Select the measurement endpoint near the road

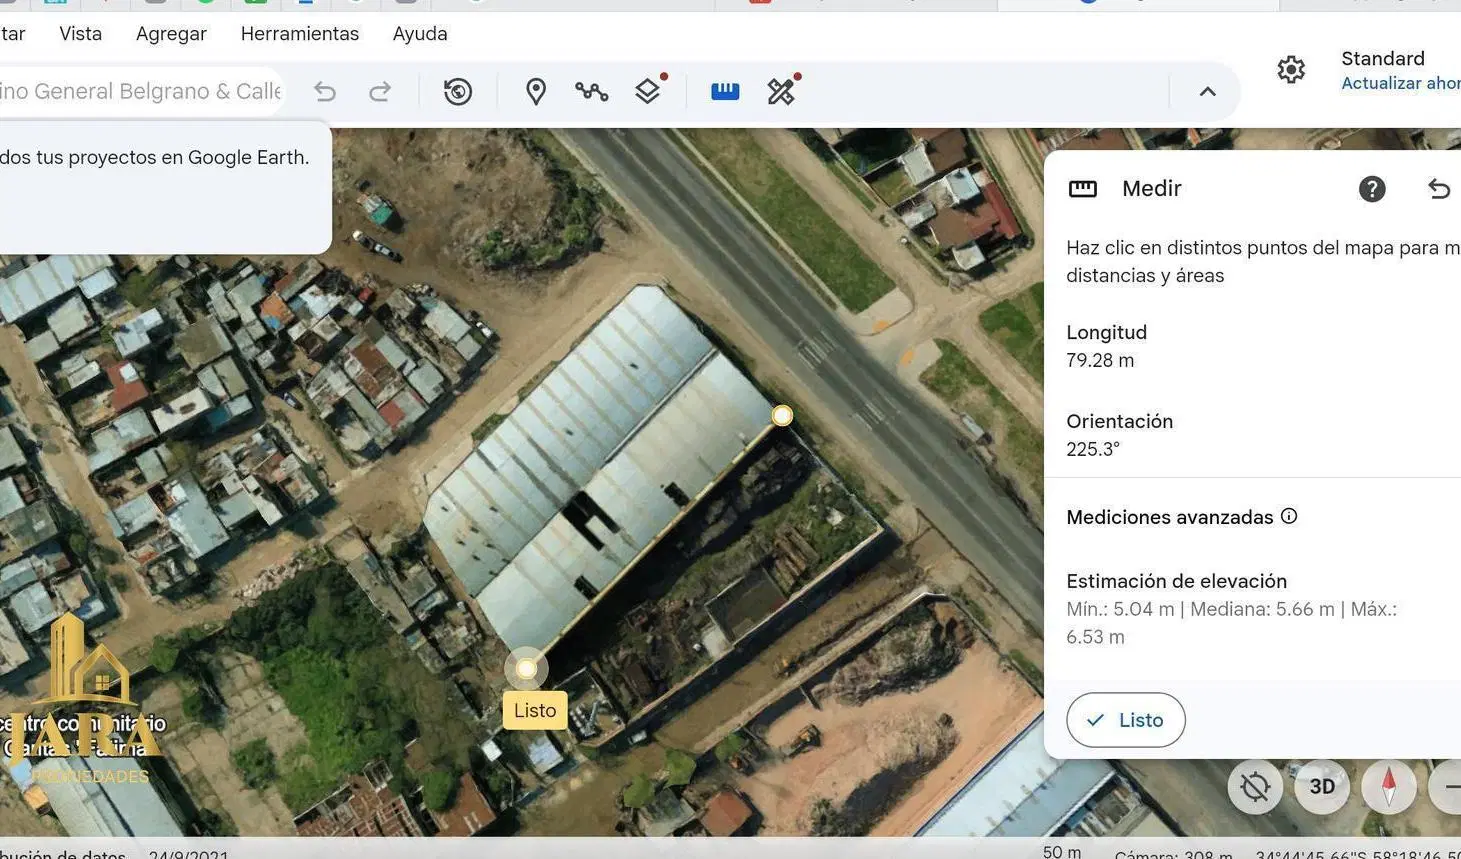tap(782, 415)
